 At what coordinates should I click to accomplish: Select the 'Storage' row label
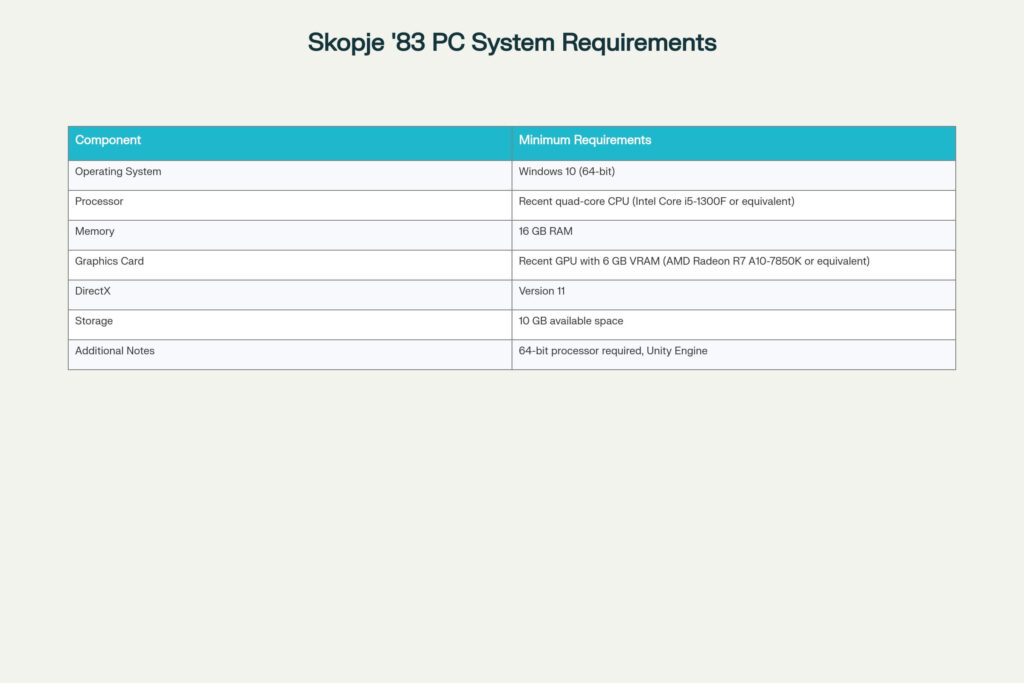(93, 321)
